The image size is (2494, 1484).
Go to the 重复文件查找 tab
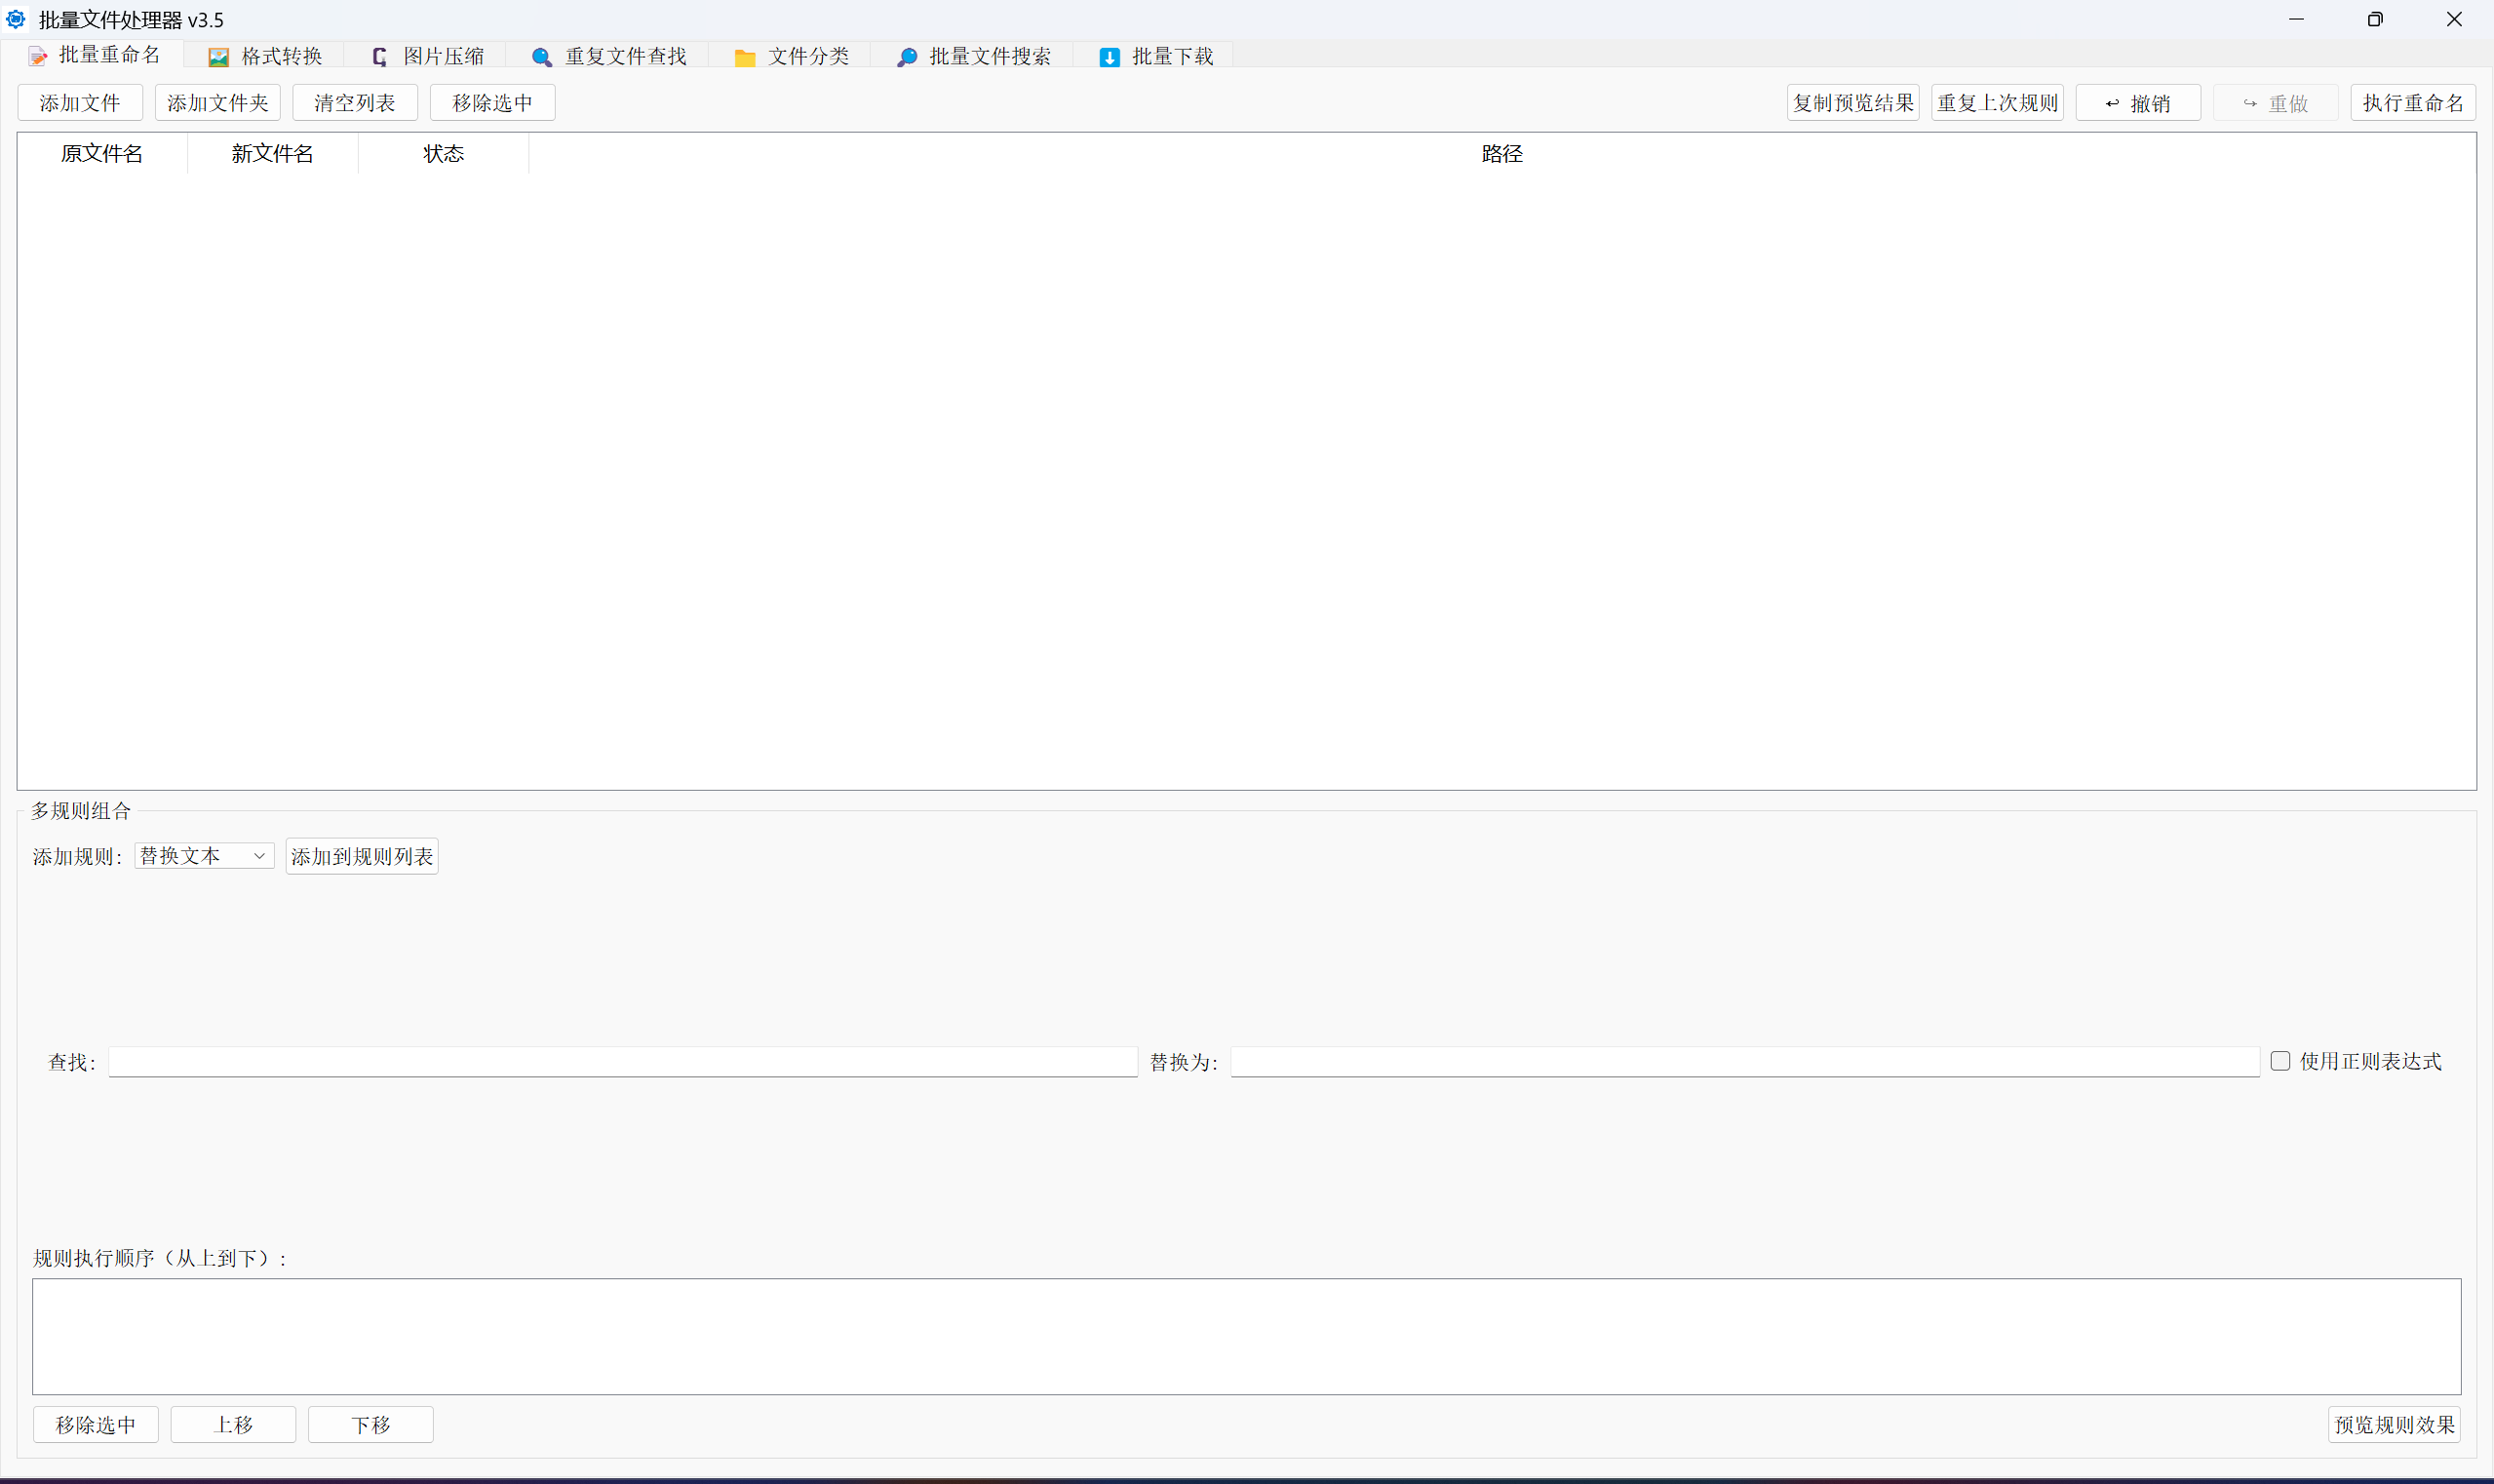coord(609,56)
